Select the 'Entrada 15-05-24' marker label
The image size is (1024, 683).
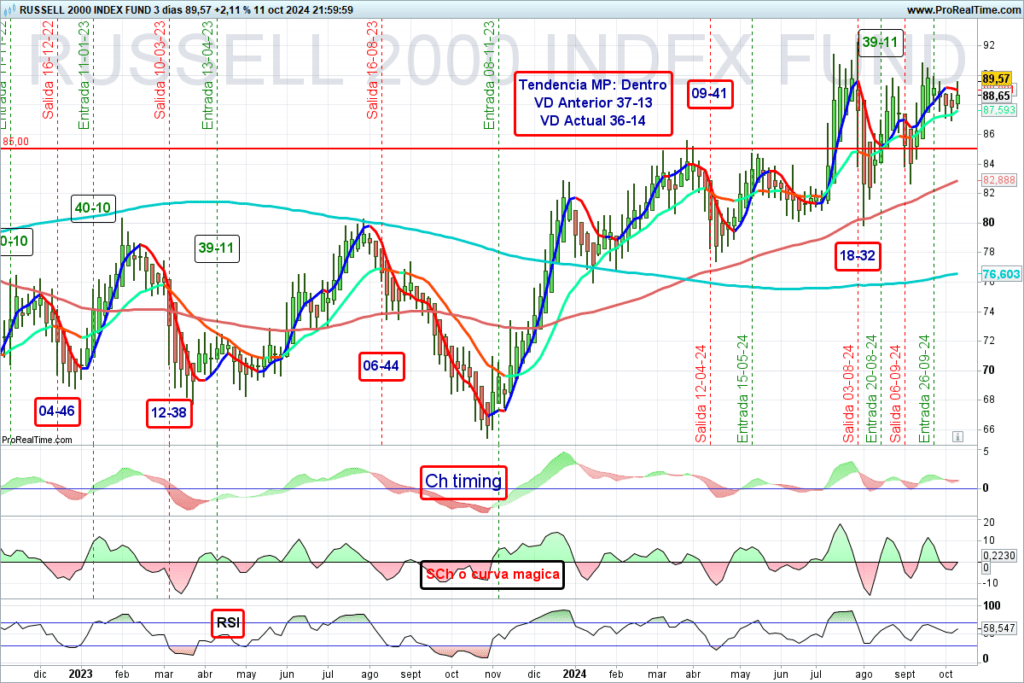(x=743, y=389)
